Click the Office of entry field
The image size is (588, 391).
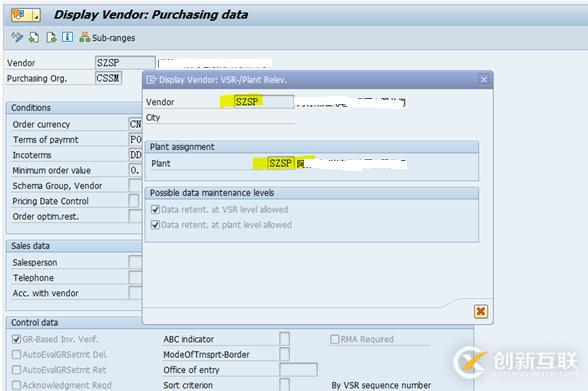click(298, 370)
